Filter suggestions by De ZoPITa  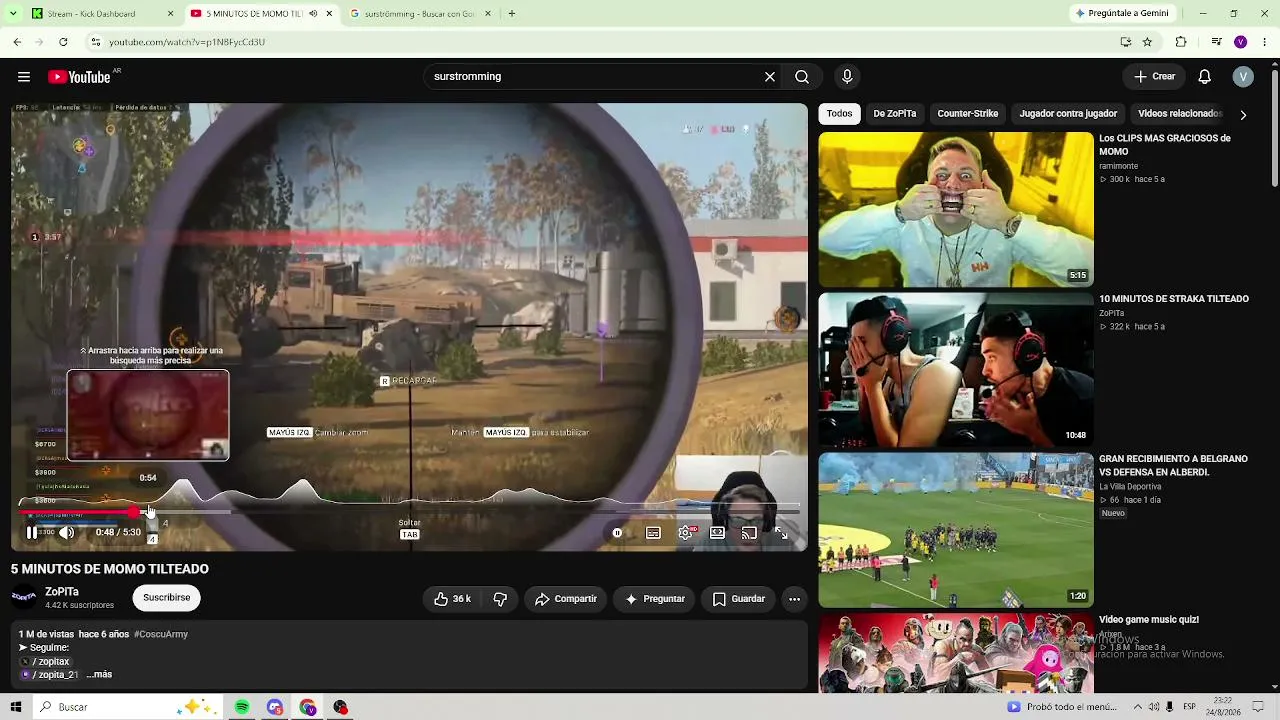(x=895, y=114)
